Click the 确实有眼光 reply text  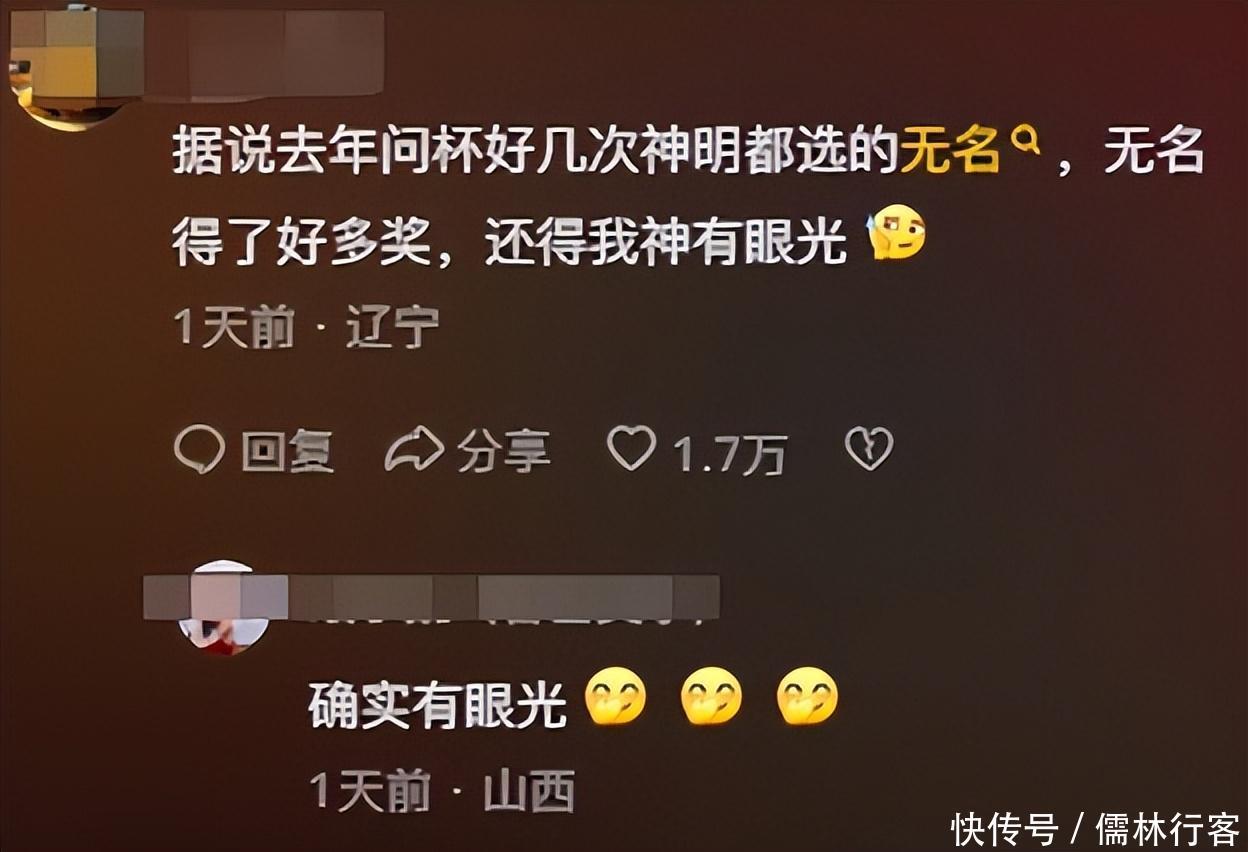pyautogui.click(x=438, y=705)
